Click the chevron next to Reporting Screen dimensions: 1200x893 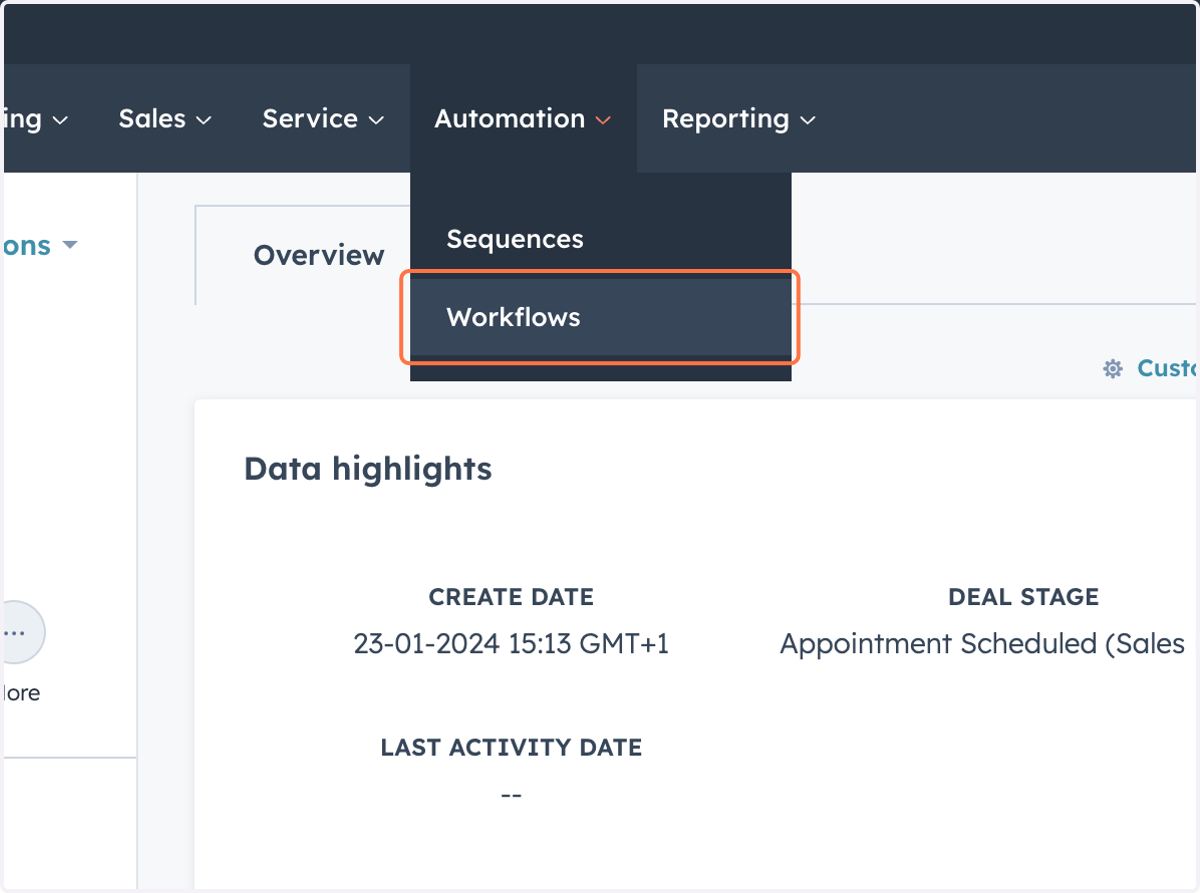[x=808, y=120]
